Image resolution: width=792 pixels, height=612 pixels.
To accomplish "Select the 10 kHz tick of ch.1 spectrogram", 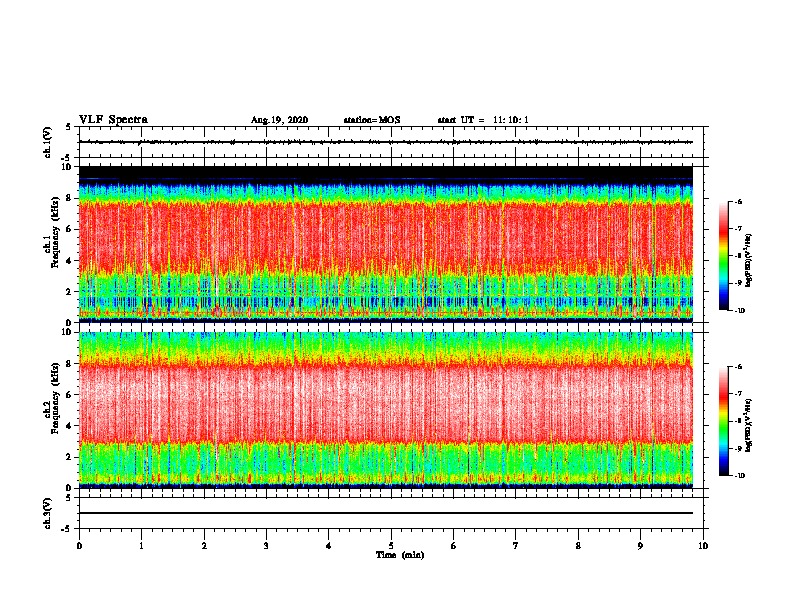I will point(67,167).
